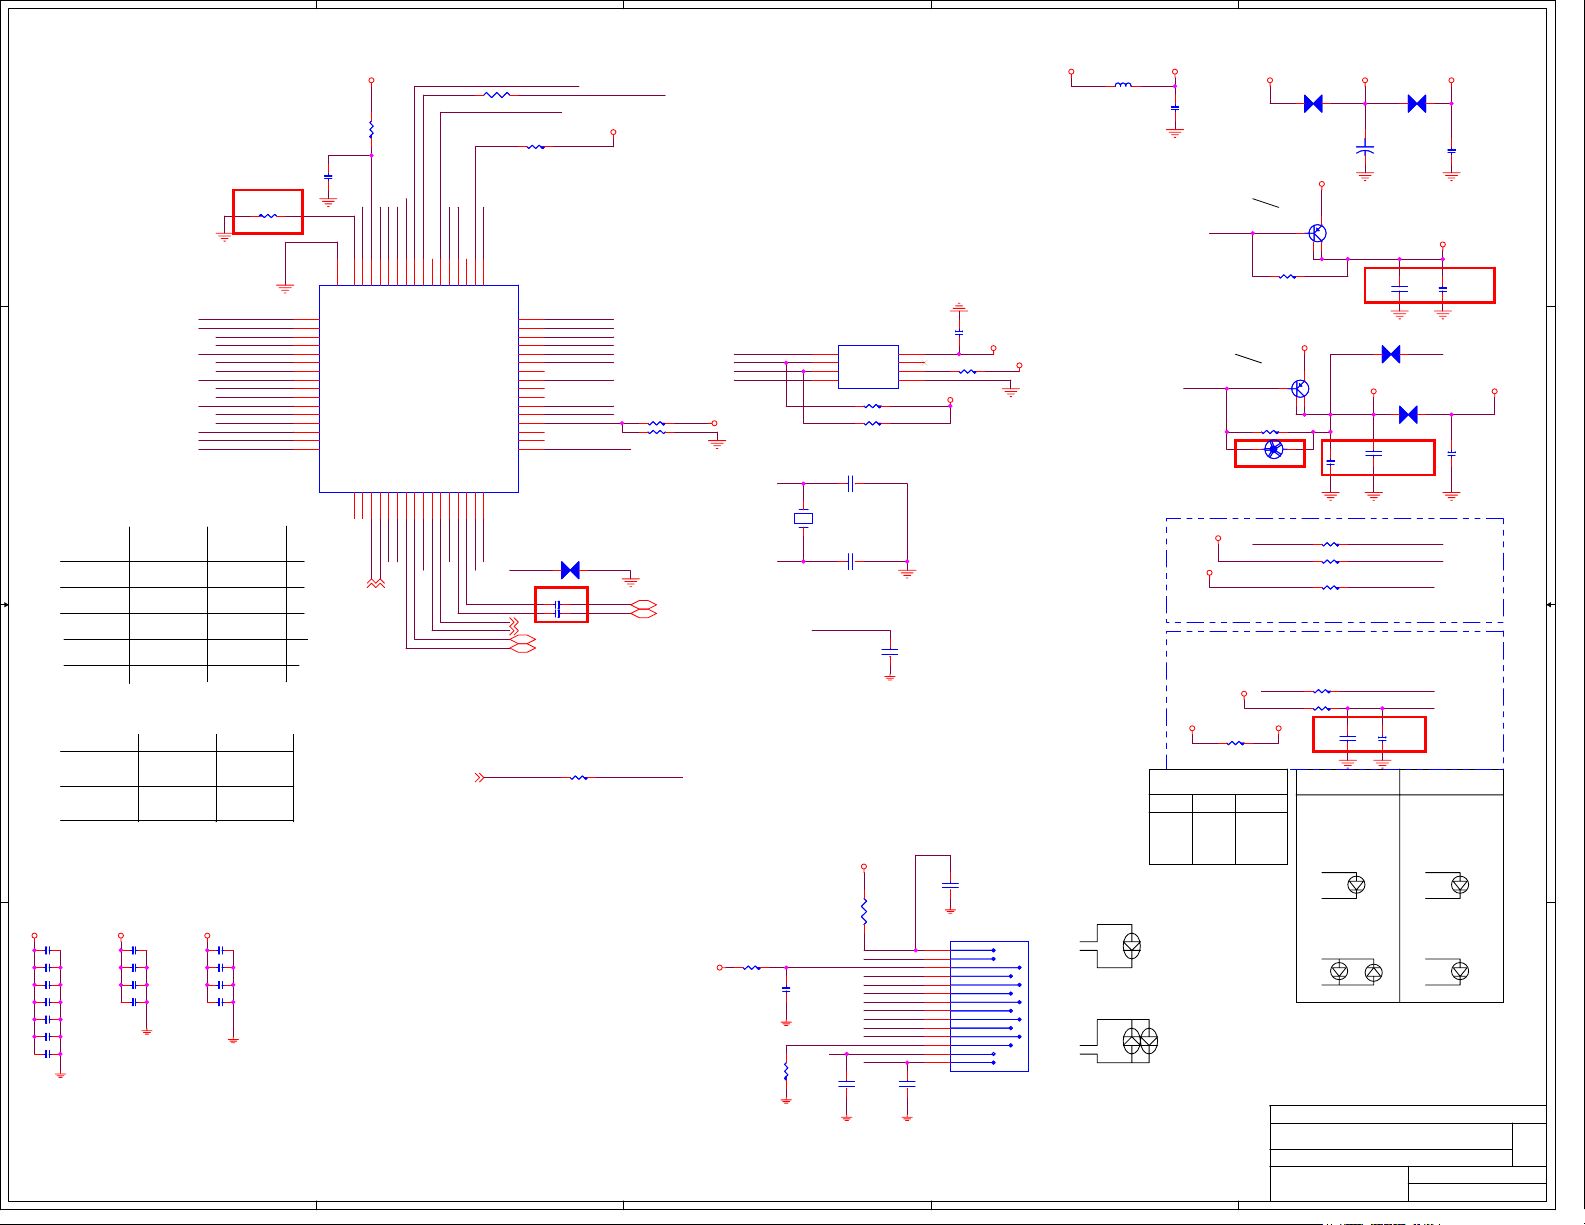The image size is (1585, 1225).
Task: Select the vertical resistor above the large IC
Action: coord(371,130)
